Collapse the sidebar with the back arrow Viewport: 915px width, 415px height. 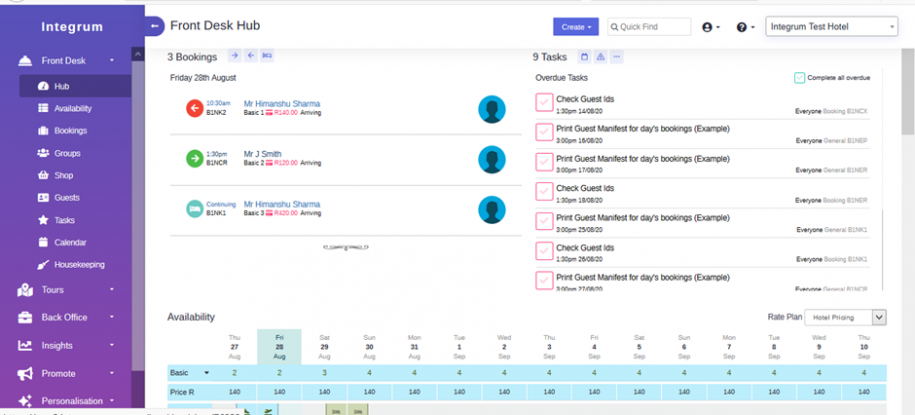(x=154, y=27)
